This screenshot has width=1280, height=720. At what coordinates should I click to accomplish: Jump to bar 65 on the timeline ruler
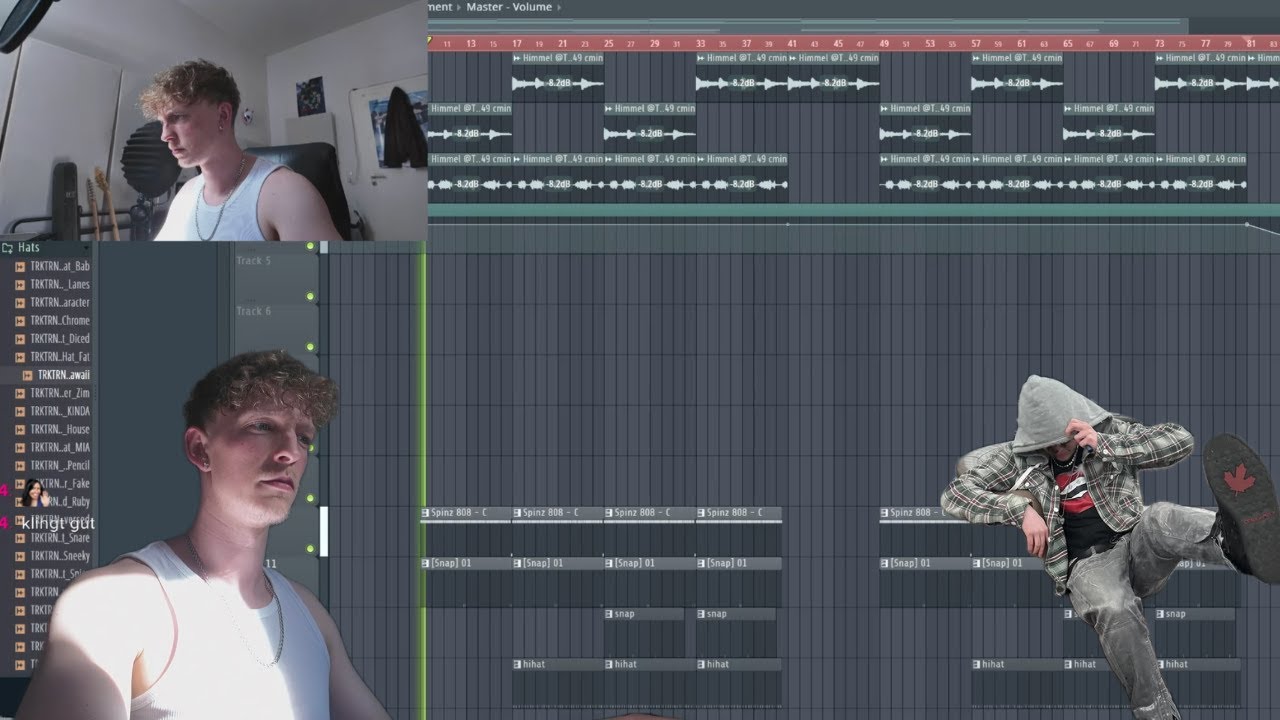[1068, 43]
